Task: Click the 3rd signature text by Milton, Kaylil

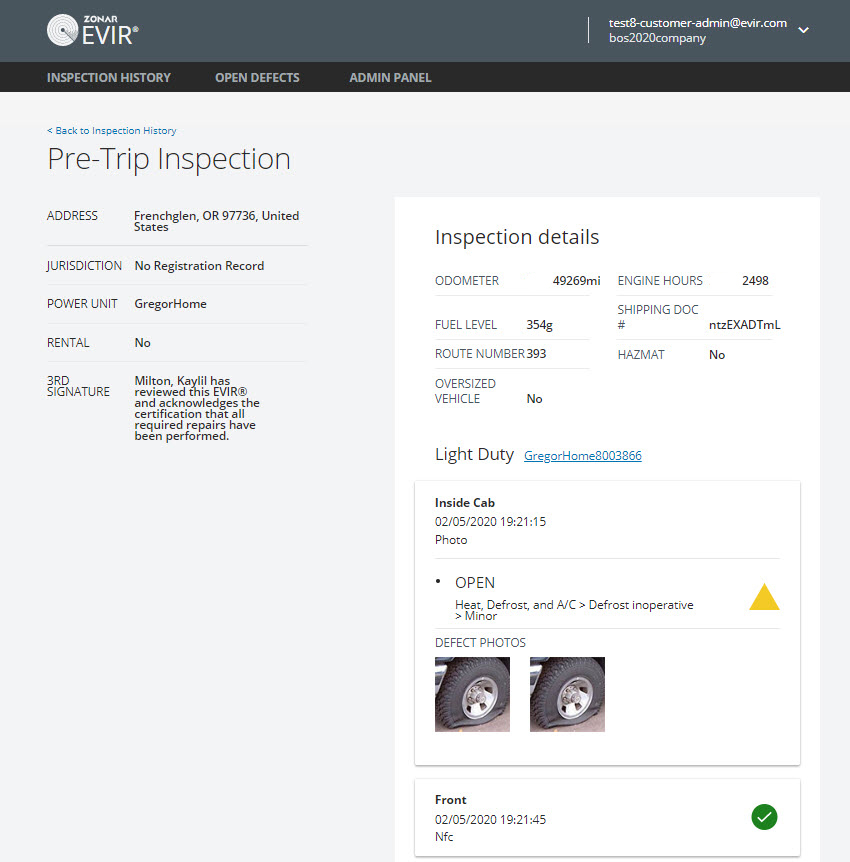Action: [x=197, y=408]
